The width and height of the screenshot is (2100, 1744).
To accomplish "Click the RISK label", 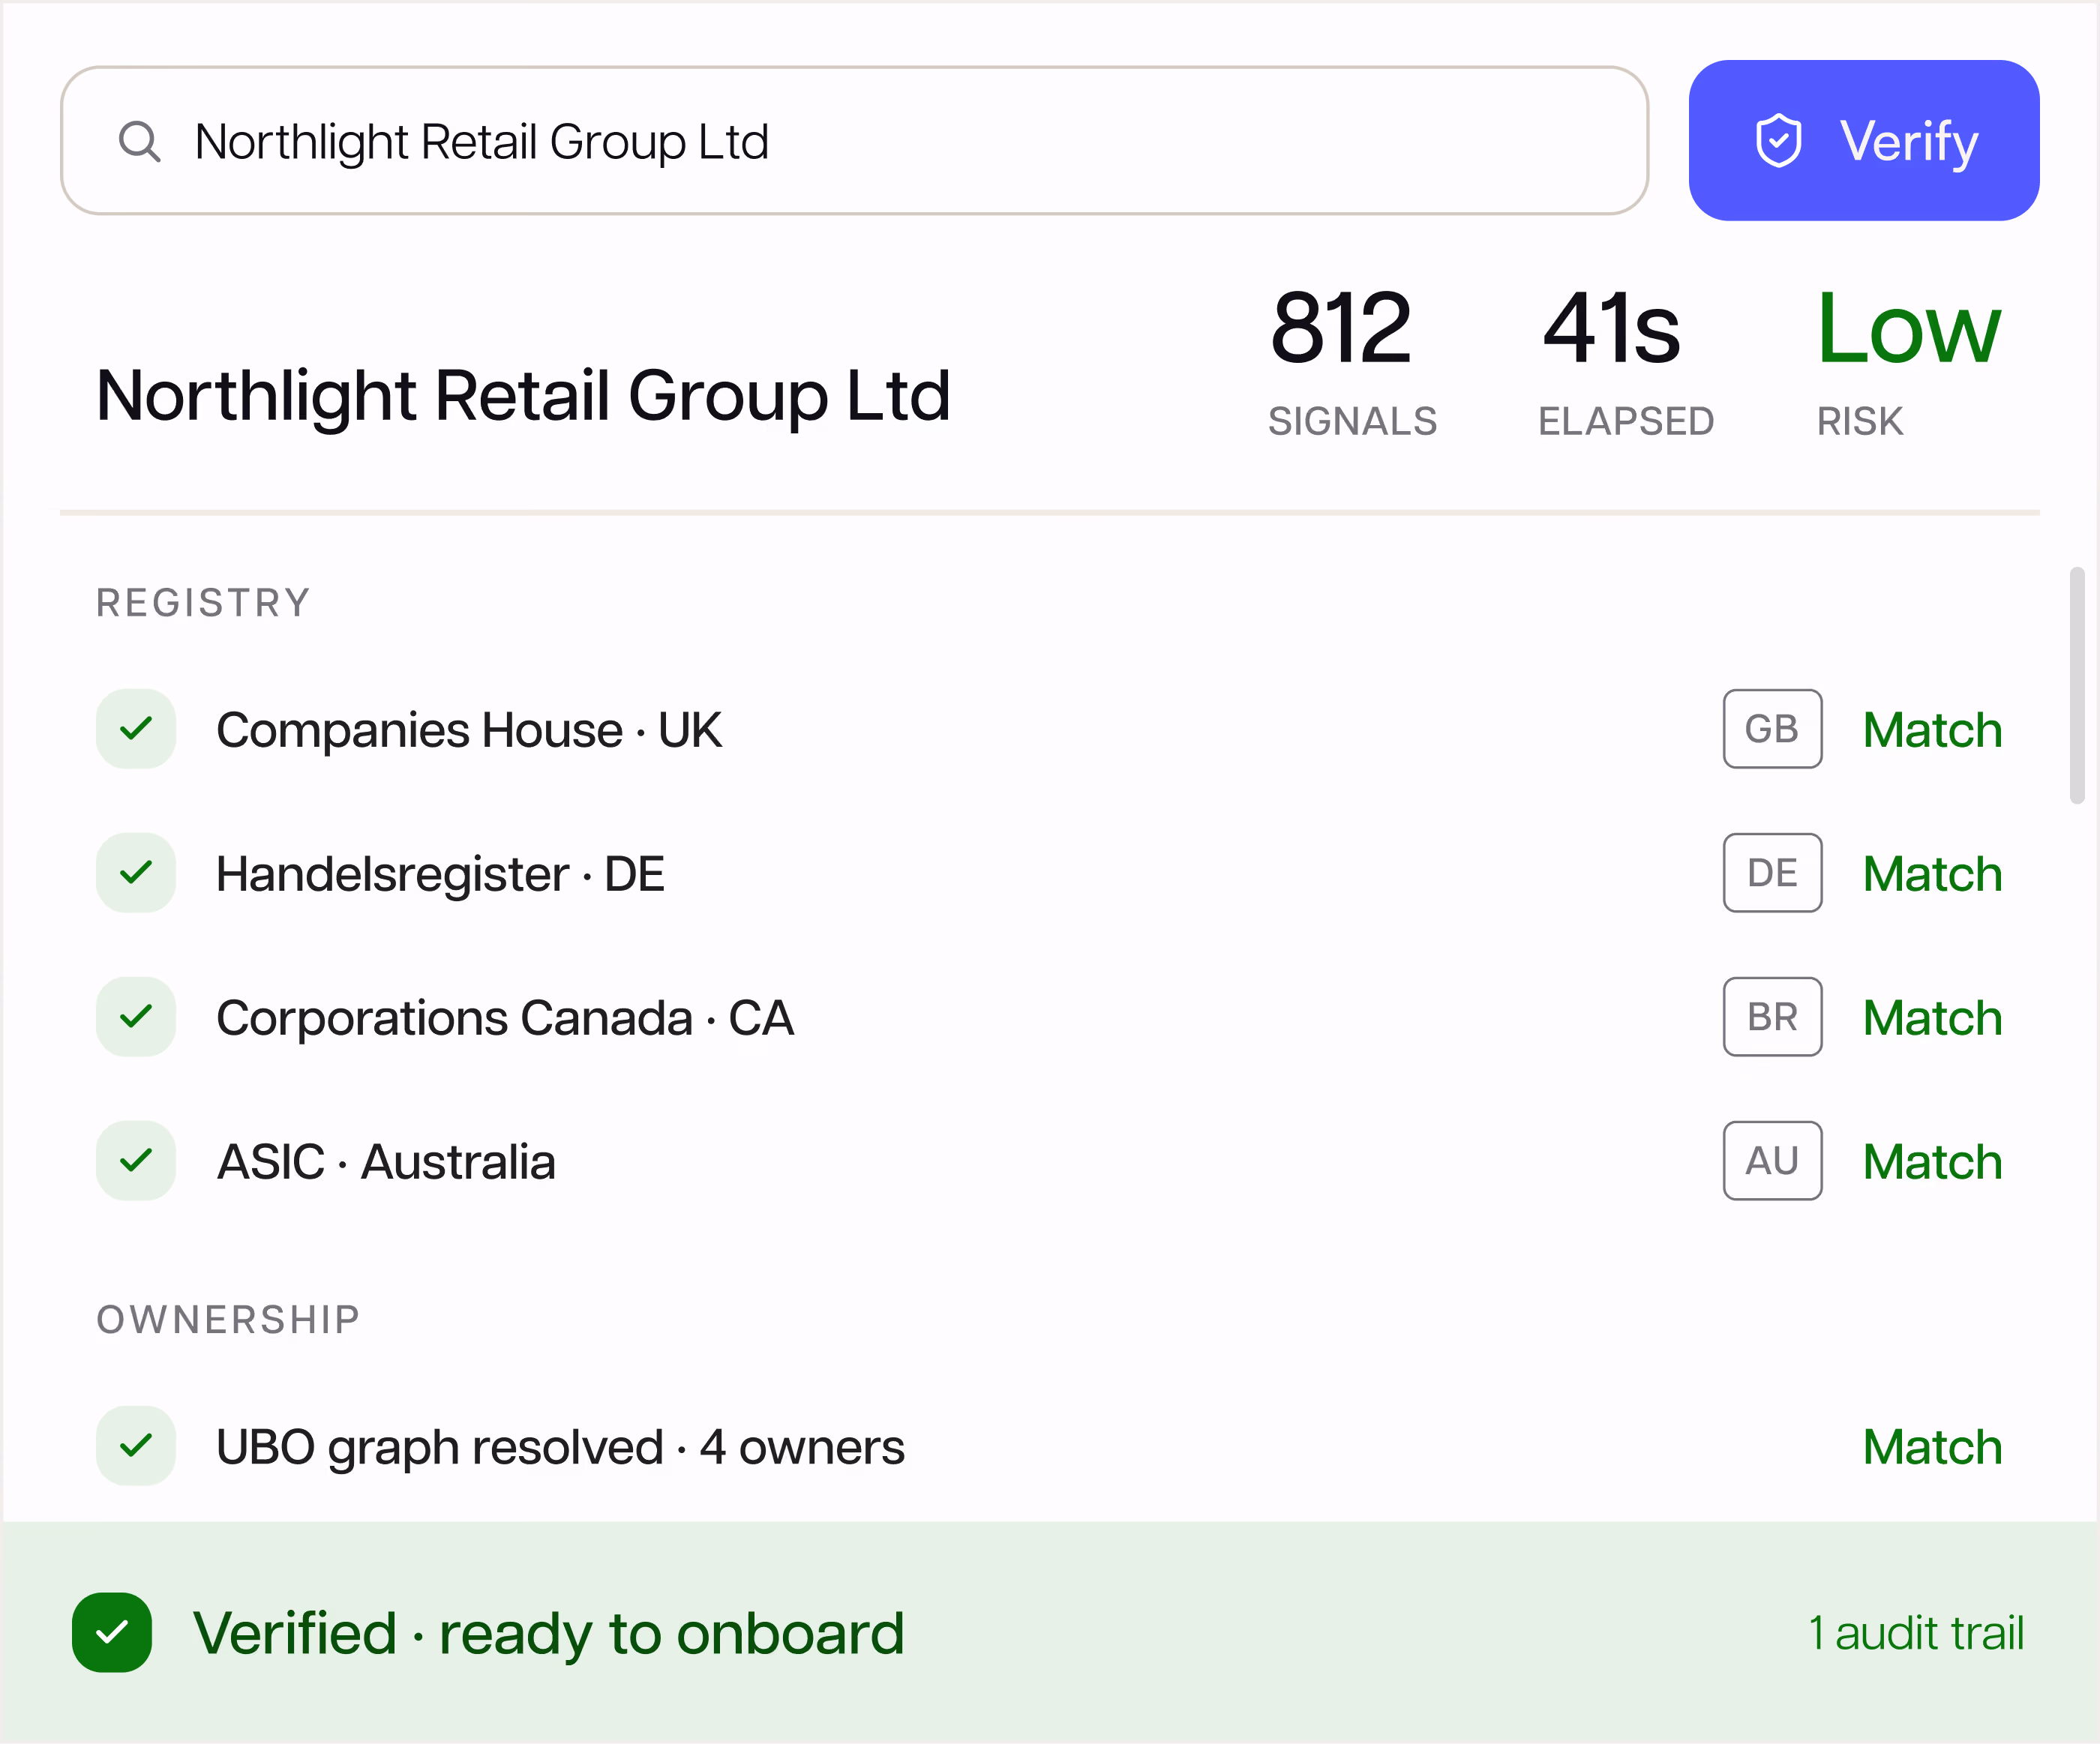I will click(1860, 421).
